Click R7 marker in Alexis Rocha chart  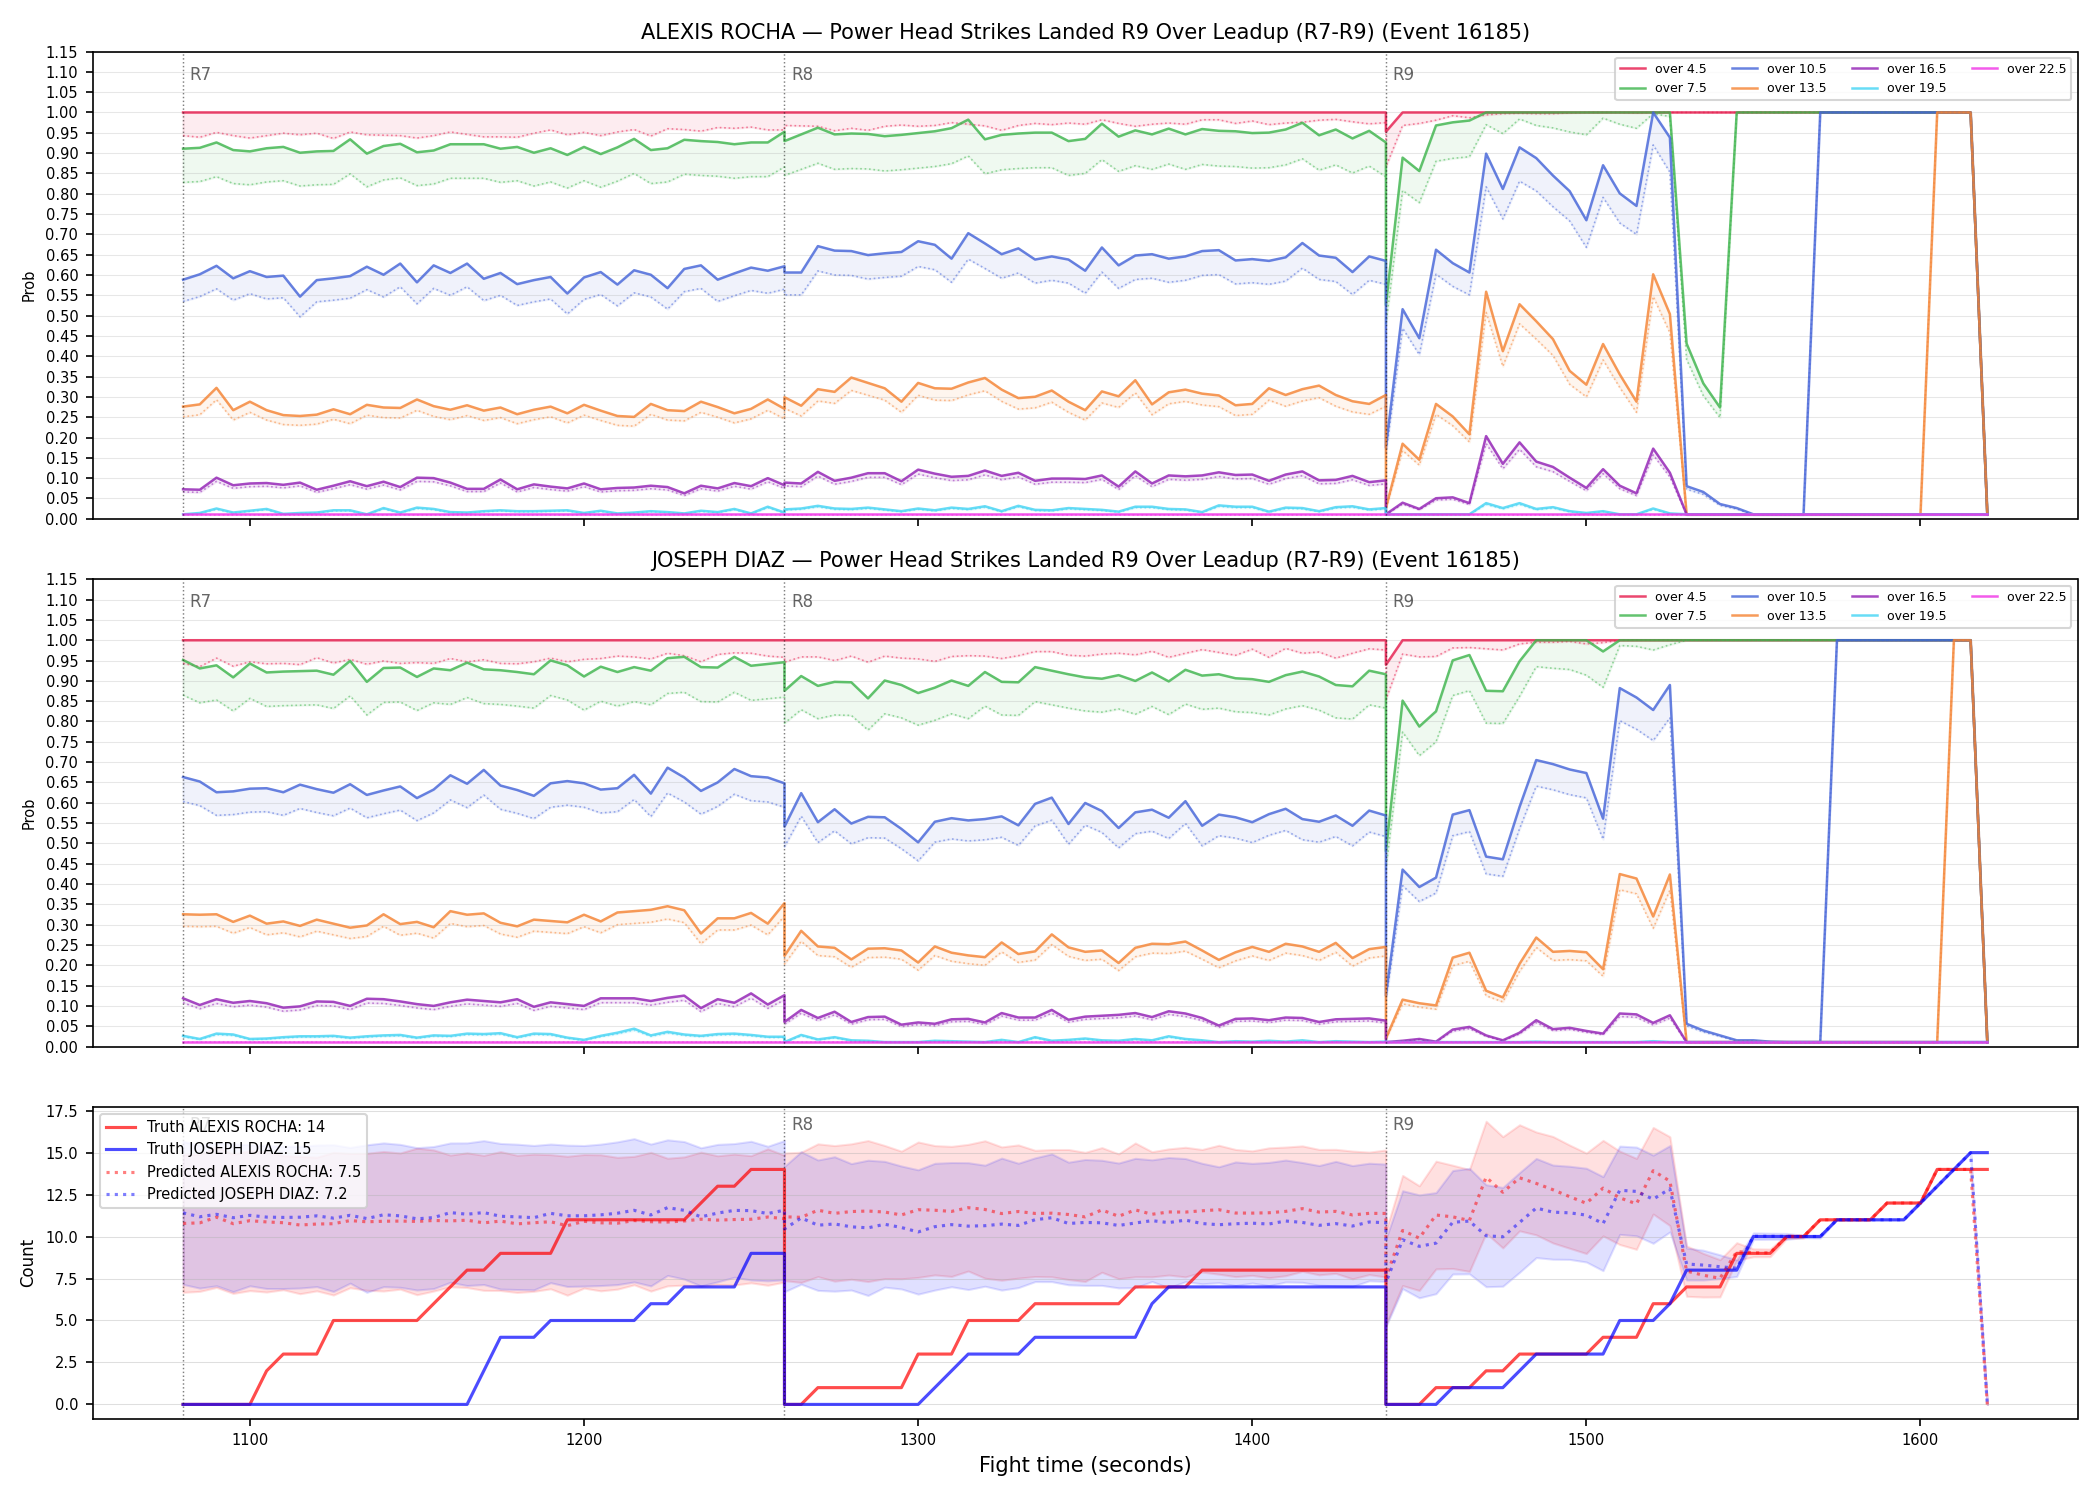click(x=200, y=74)
